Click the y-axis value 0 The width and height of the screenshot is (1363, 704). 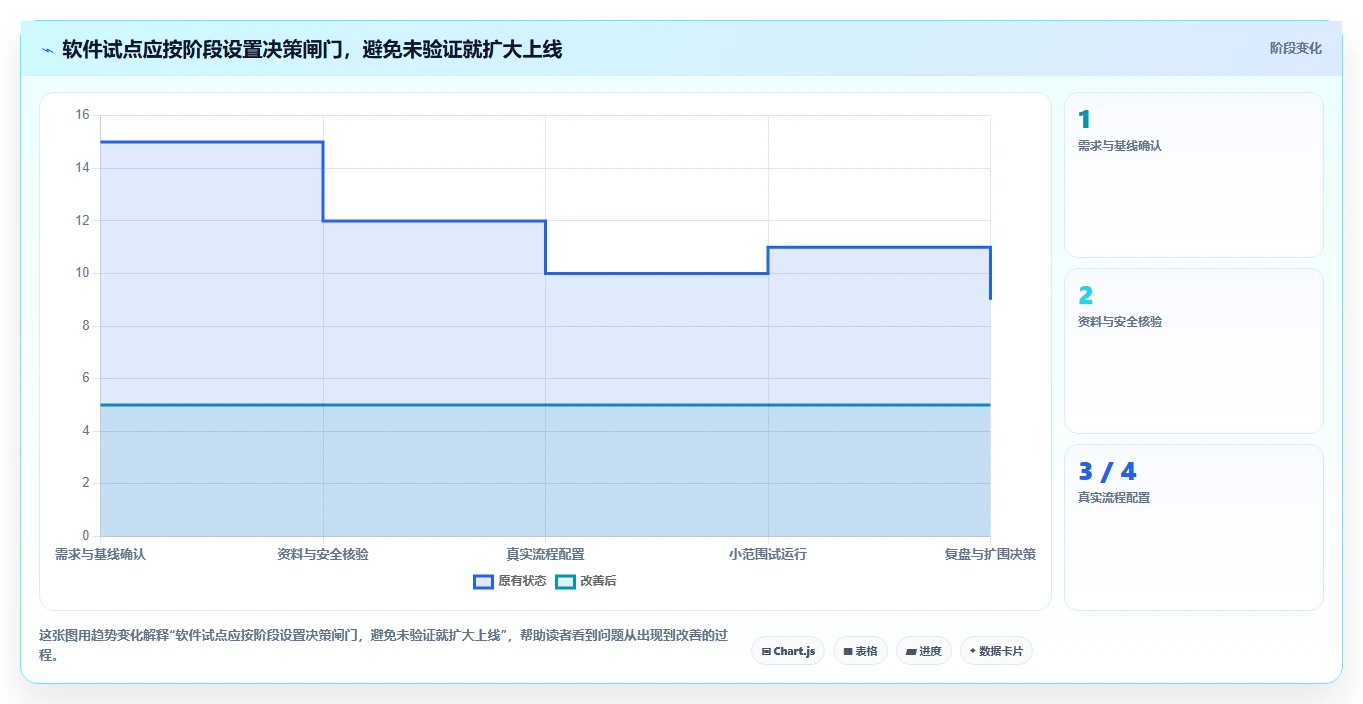click(85, 536)
